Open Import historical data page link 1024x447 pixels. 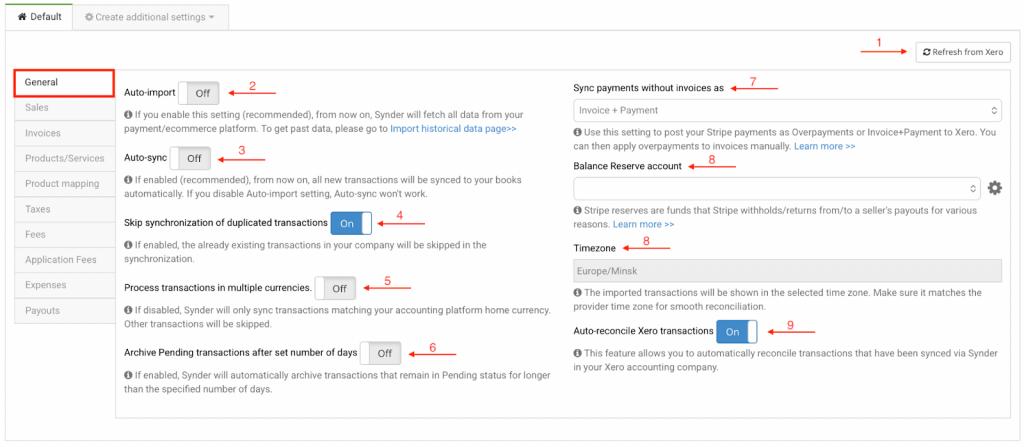[x=453, y=129]
